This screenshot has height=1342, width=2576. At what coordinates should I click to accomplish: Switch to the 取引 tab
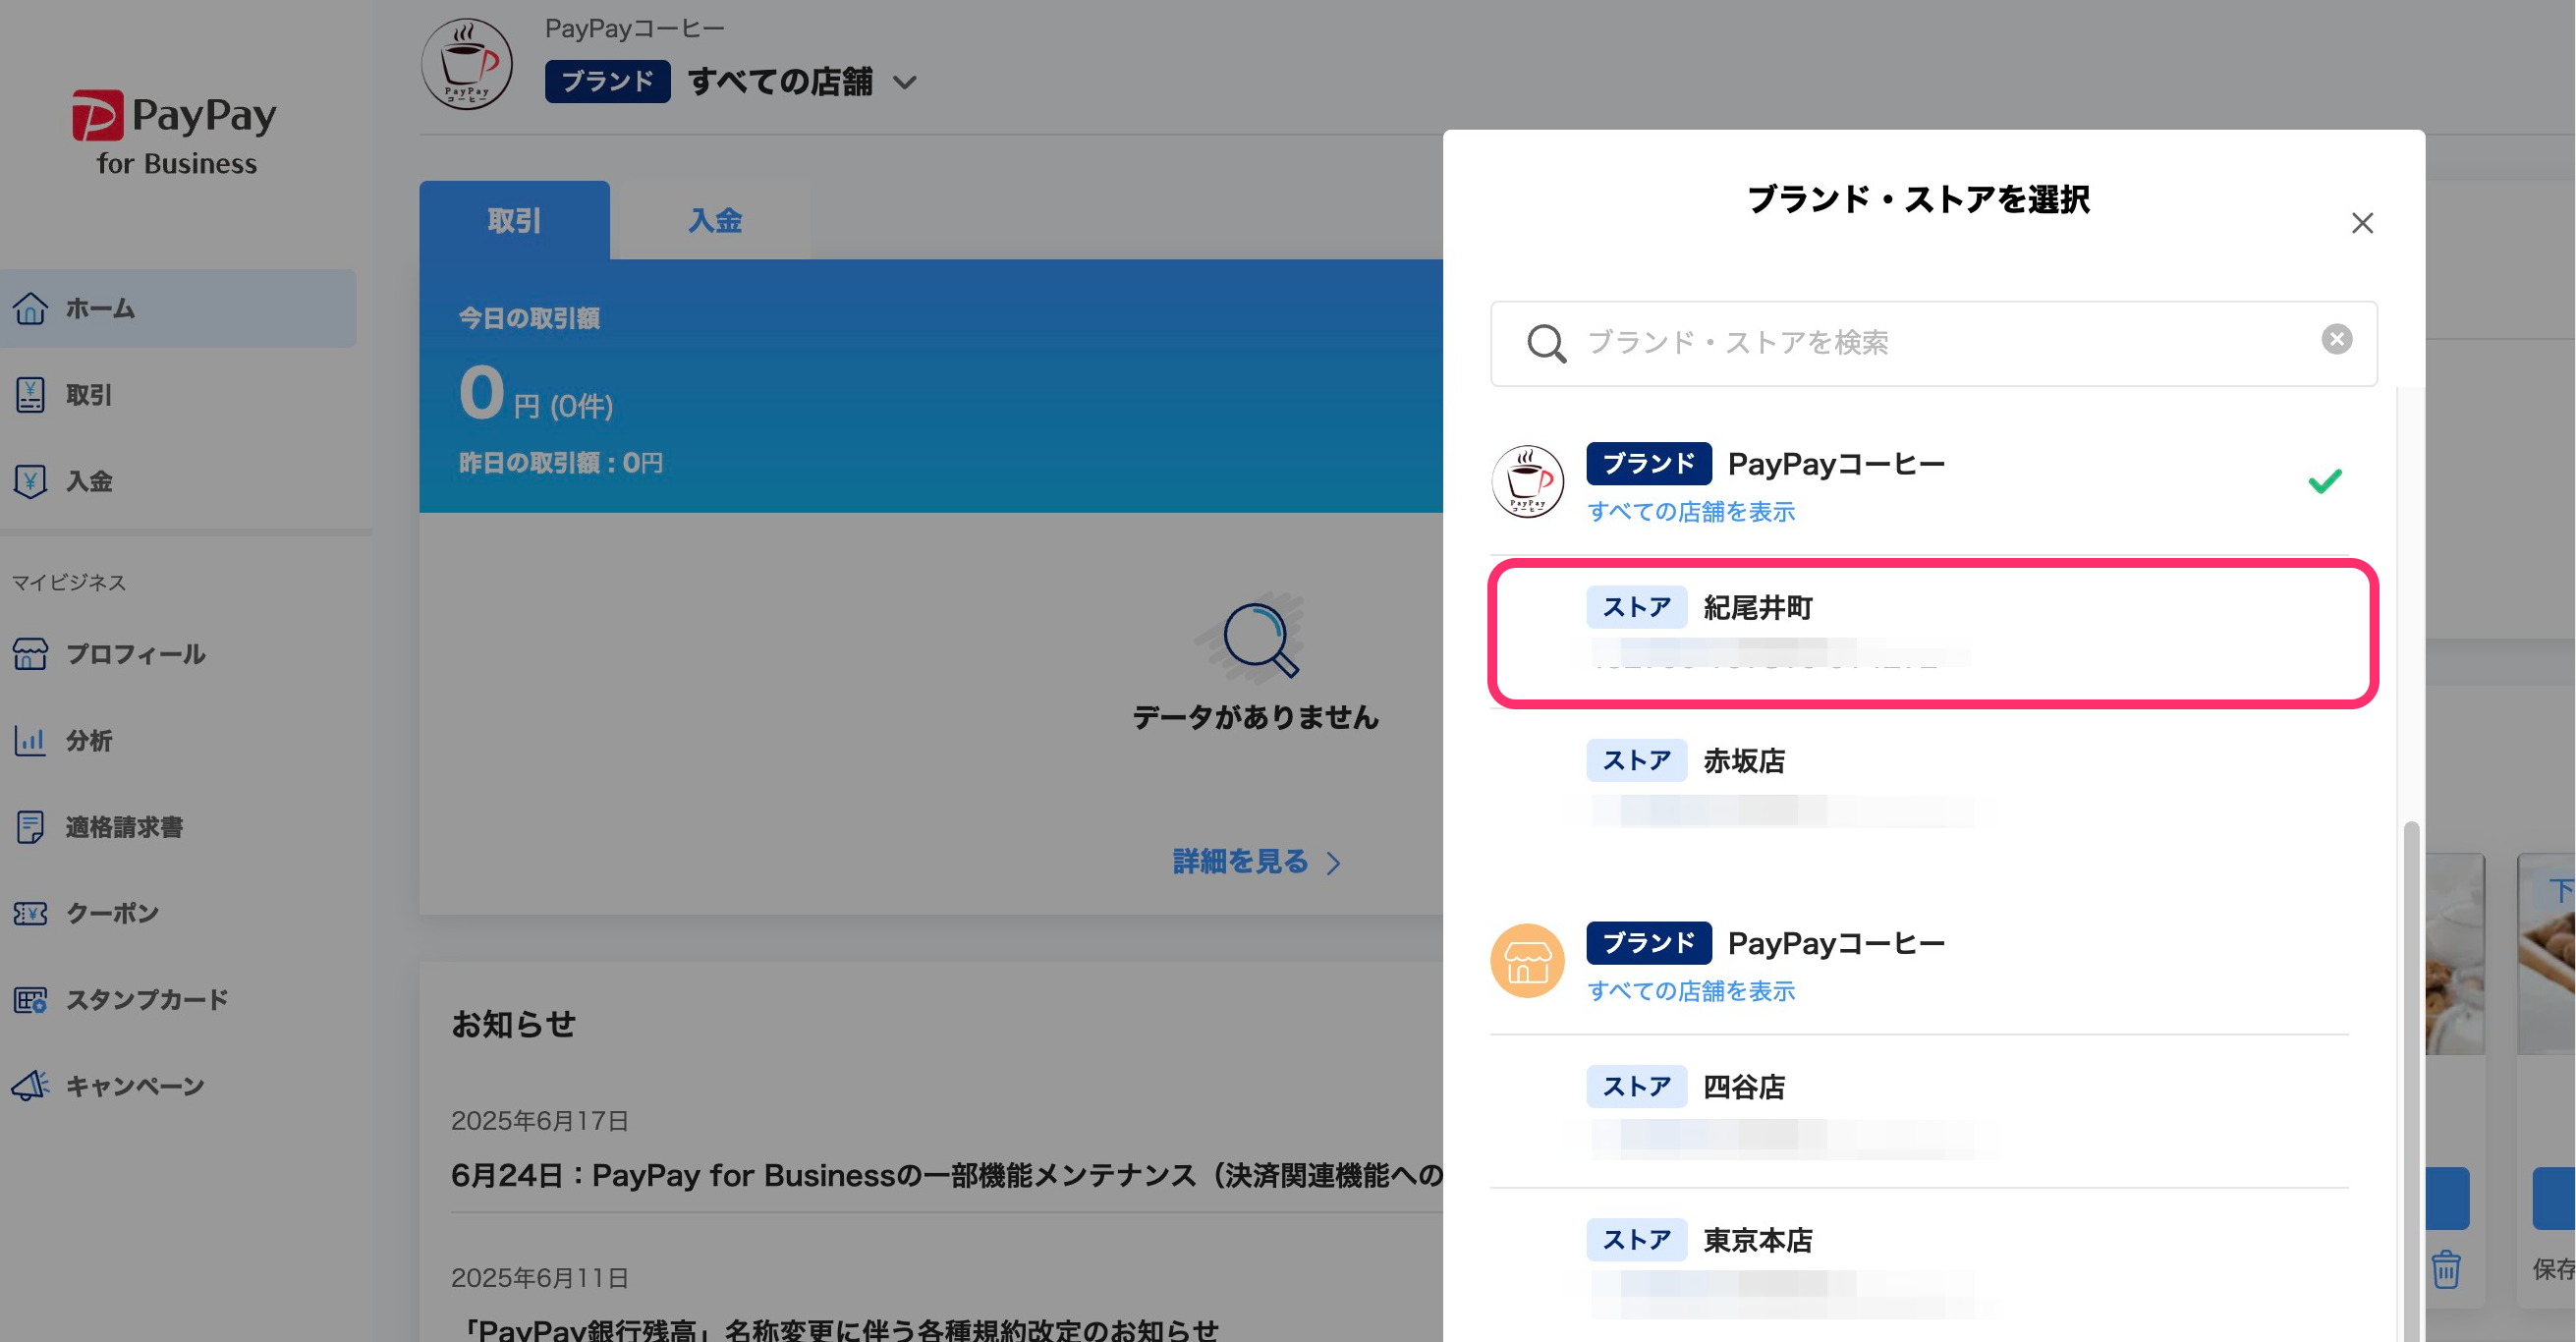(514, 220)
